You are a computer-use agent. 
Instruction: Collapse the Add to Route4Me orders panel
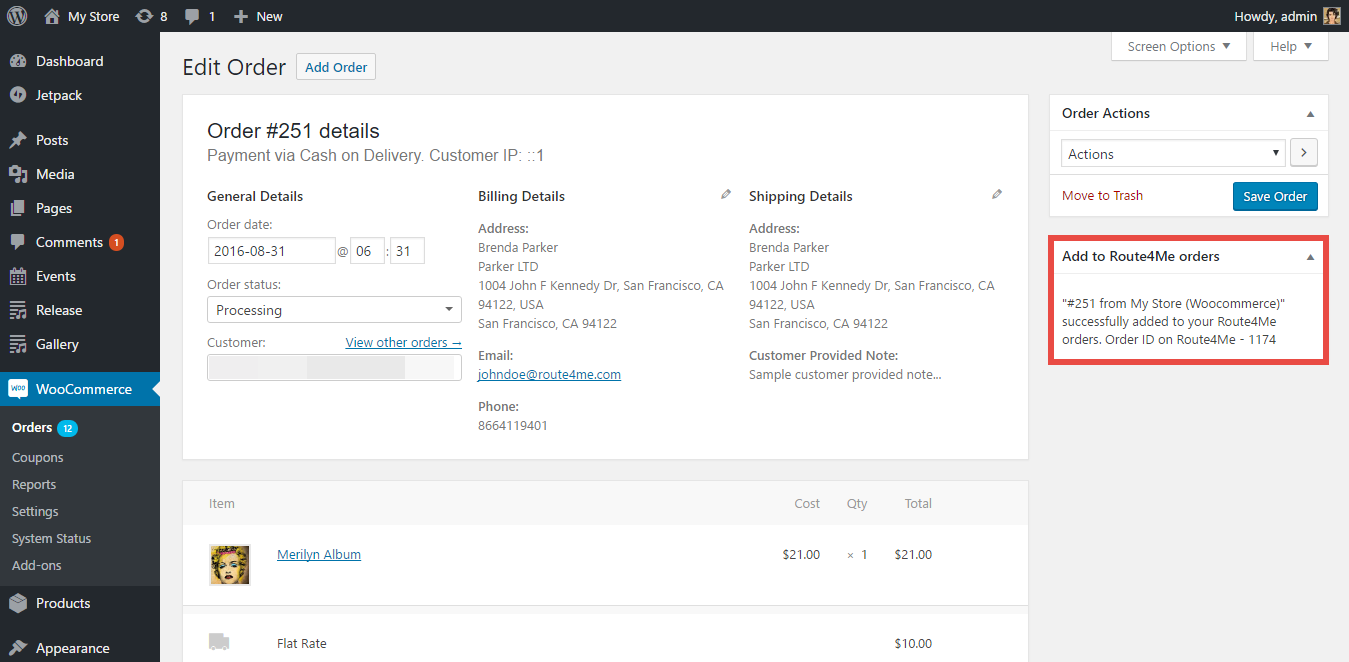tap(1310, 257)
